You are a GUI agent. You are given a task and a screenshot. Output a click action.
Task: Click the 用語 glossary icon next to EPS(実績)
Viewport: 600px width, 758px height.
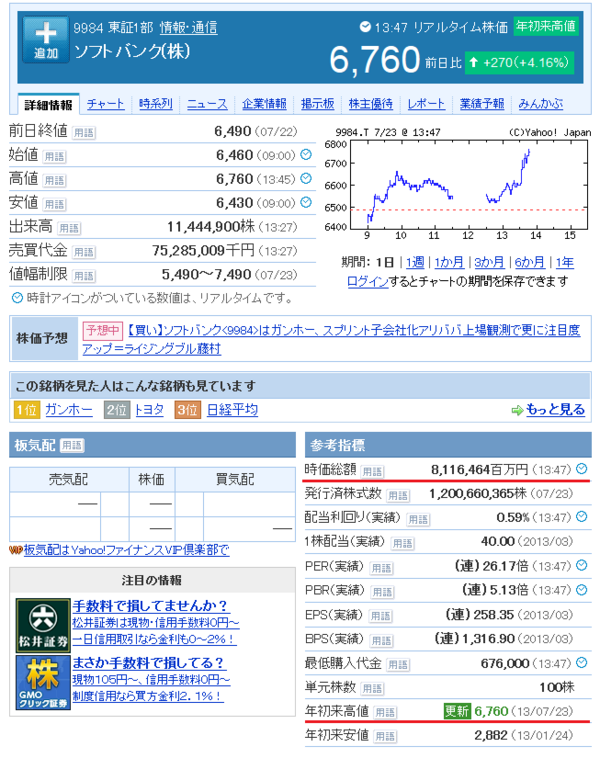point(380,616)
